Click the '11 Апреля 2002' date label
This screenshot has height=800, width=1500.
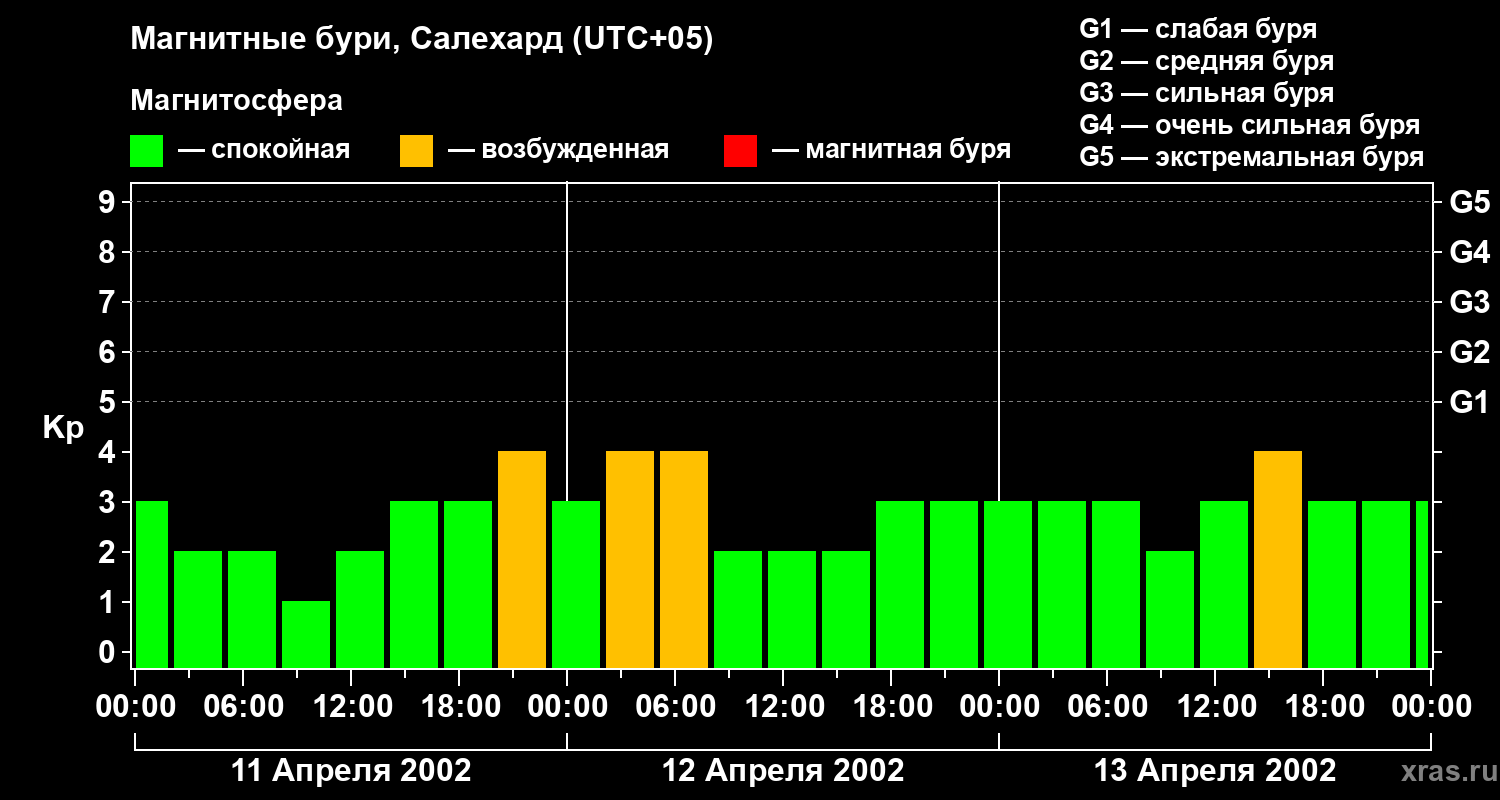coord(351,771)
